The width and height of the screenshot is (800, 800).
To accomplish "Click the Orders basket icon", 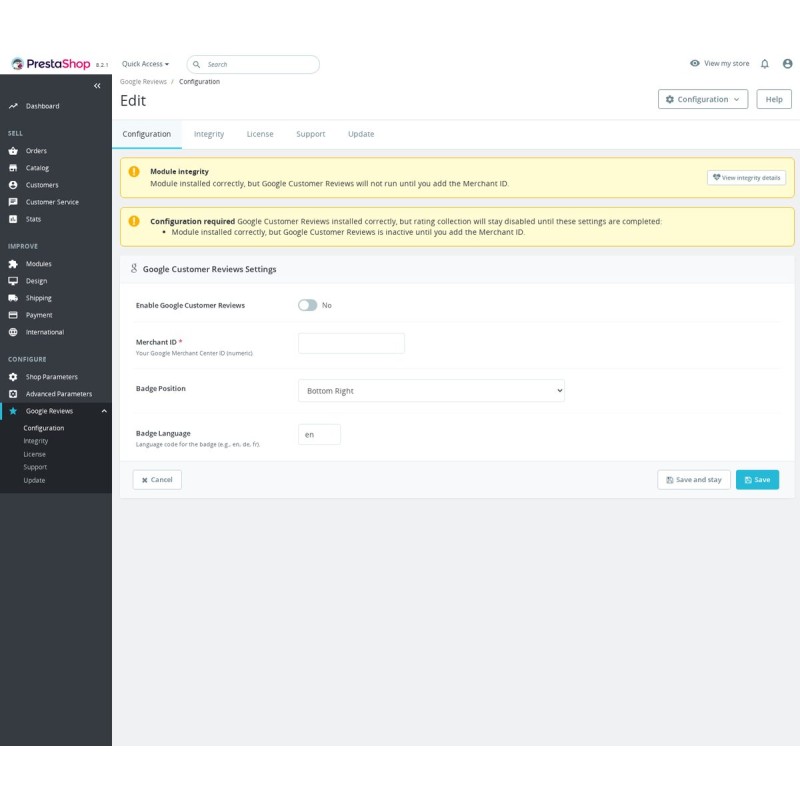I will 13,151.
